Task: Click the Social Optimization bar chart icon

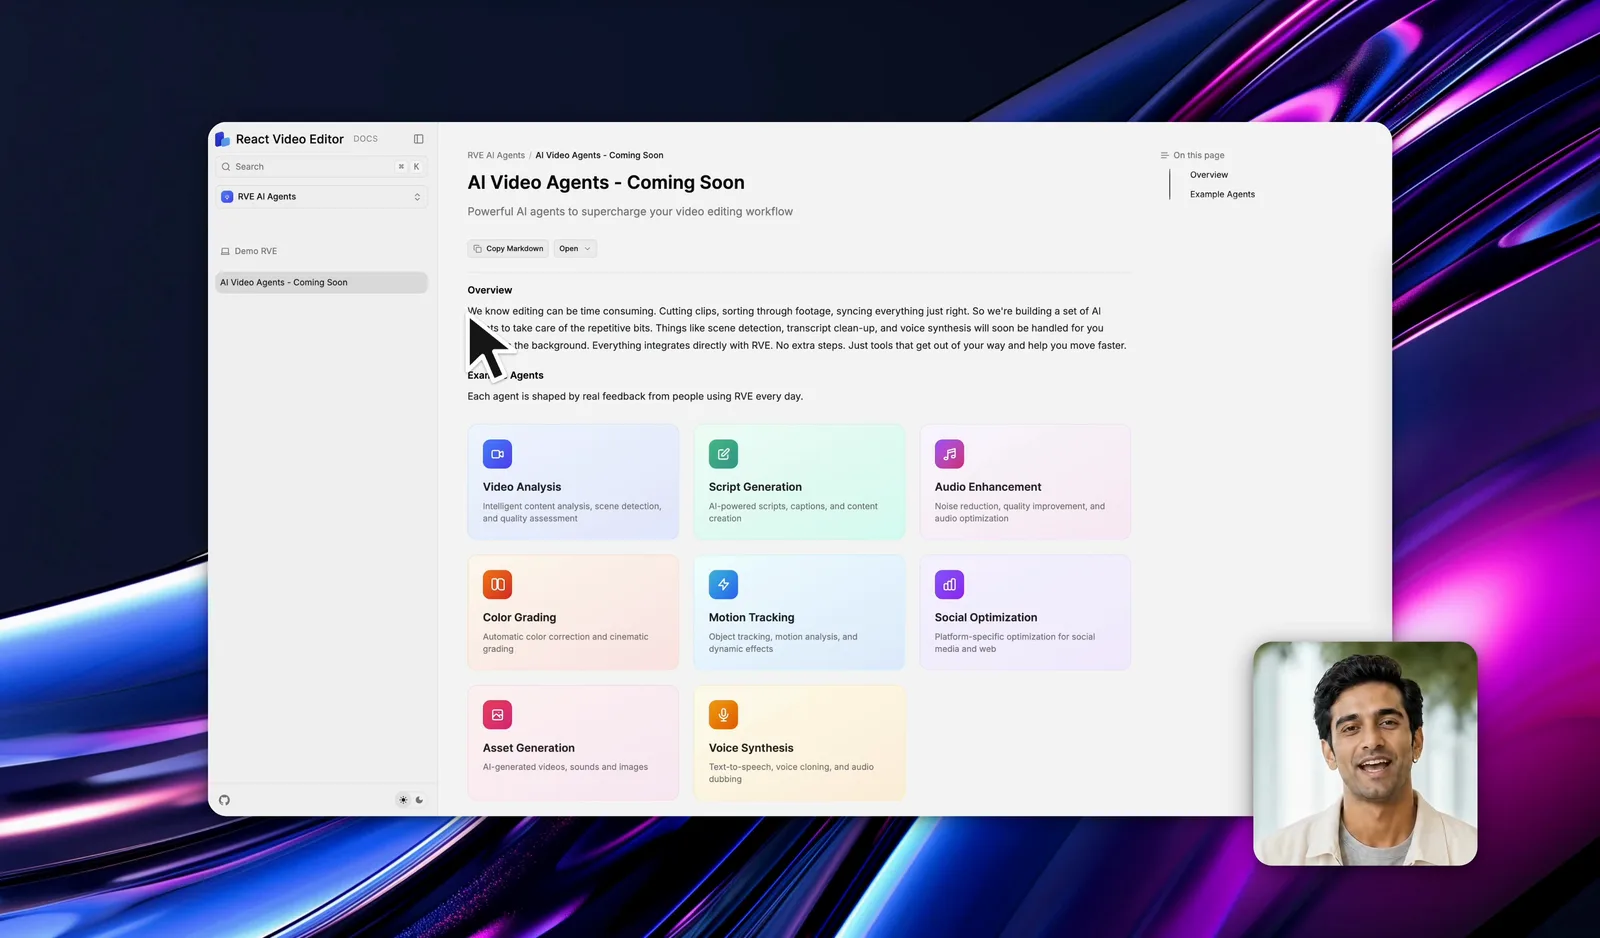Action: click(949, 584)
